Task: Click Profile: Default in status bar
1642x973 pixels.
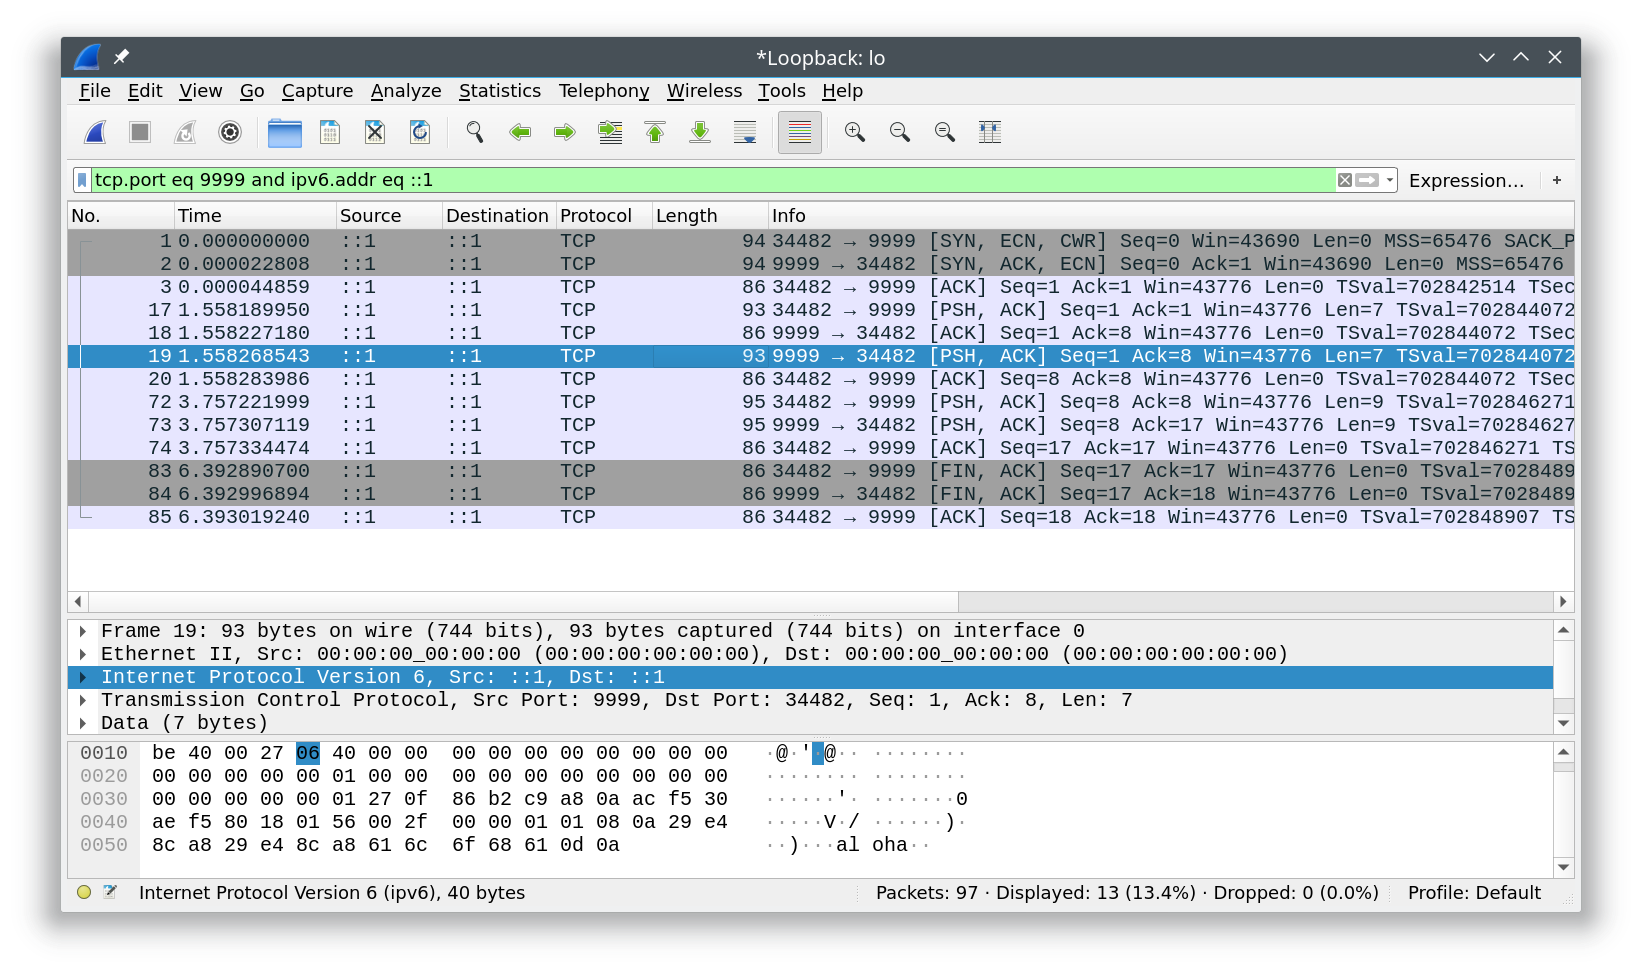Action: (x=1474, y=893)
